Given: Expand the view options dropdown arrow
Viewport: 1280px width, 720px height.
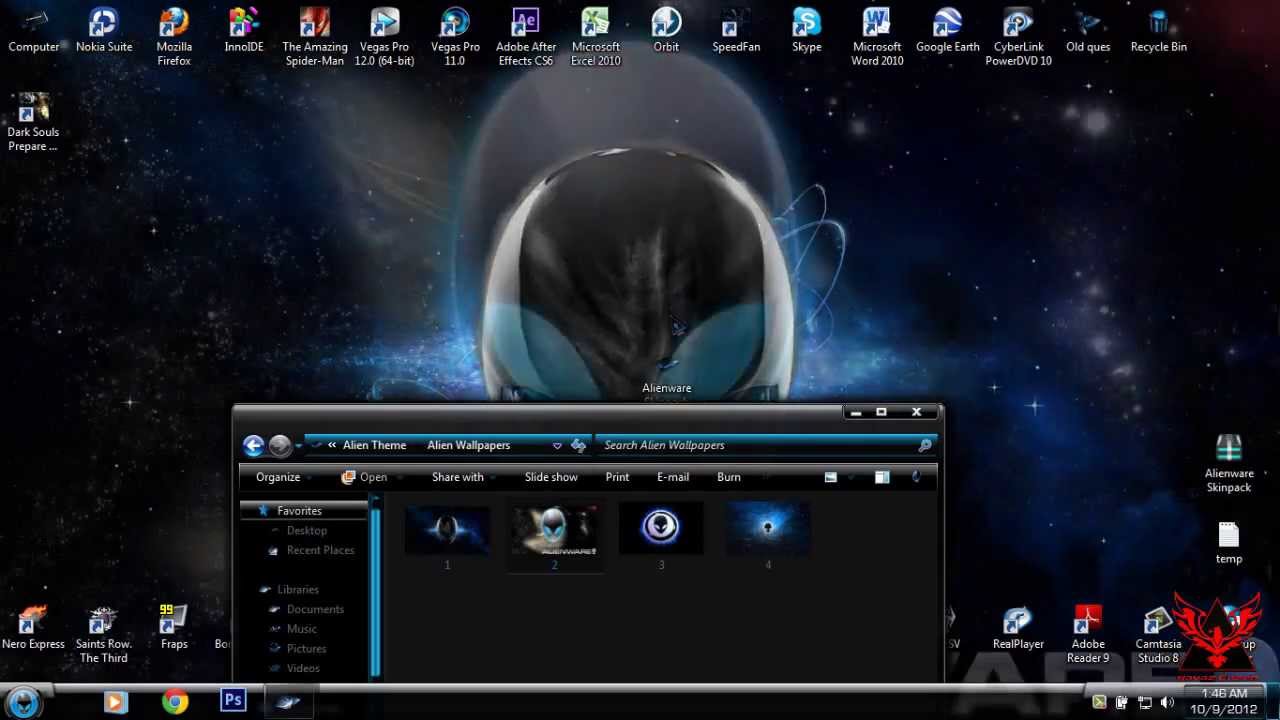Looking at the screenshot, I should pyautogui.click(x=851, y=477).
